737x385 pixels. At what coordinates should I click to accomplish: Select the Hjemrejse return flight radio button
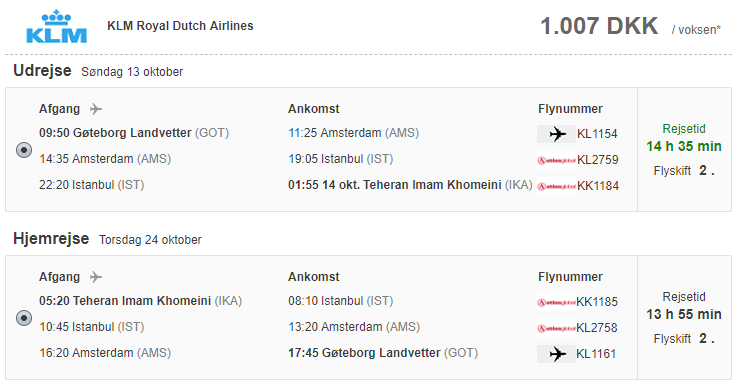coord(24,318)
